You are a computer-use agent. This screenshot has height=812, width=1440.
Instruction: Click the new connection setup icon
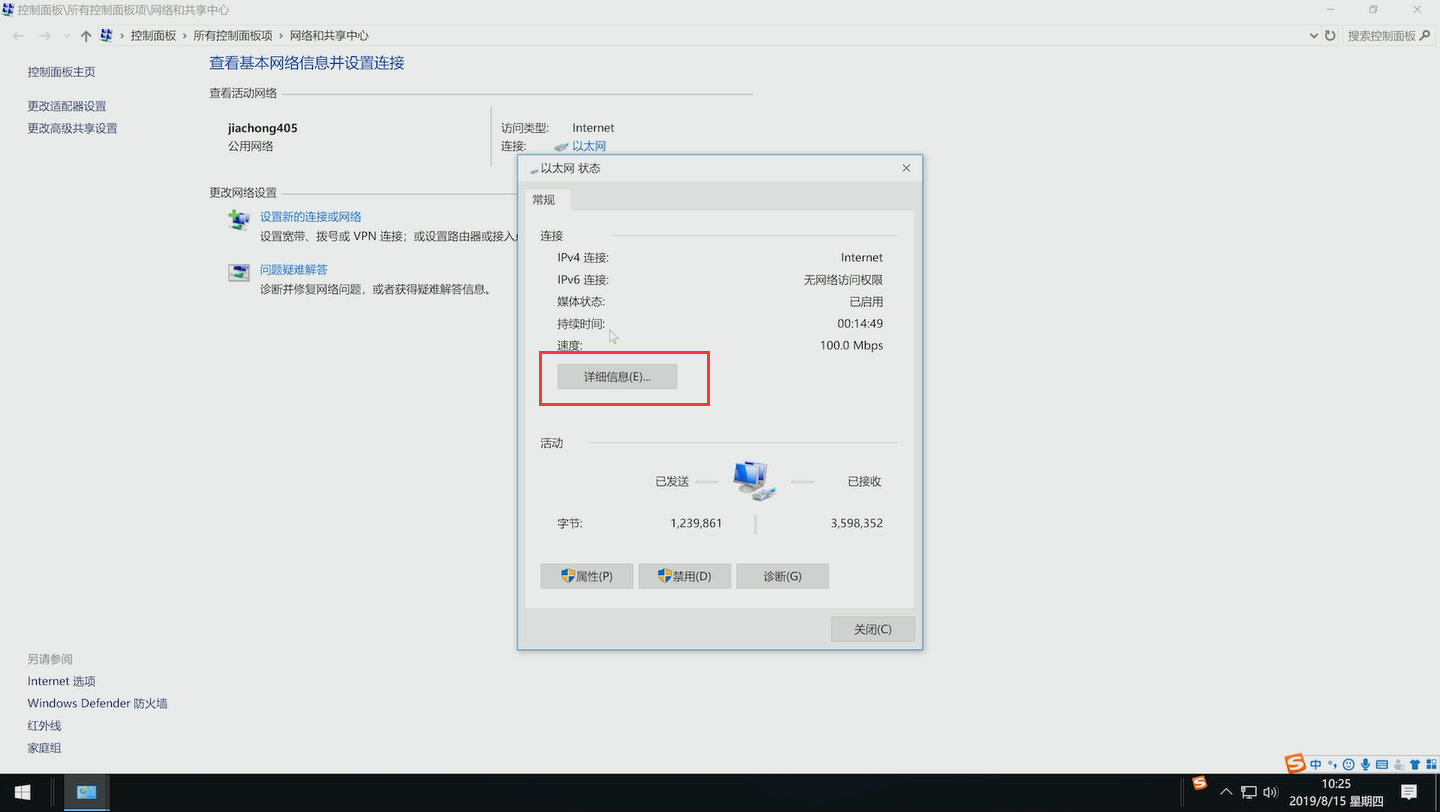click(239, 220)
